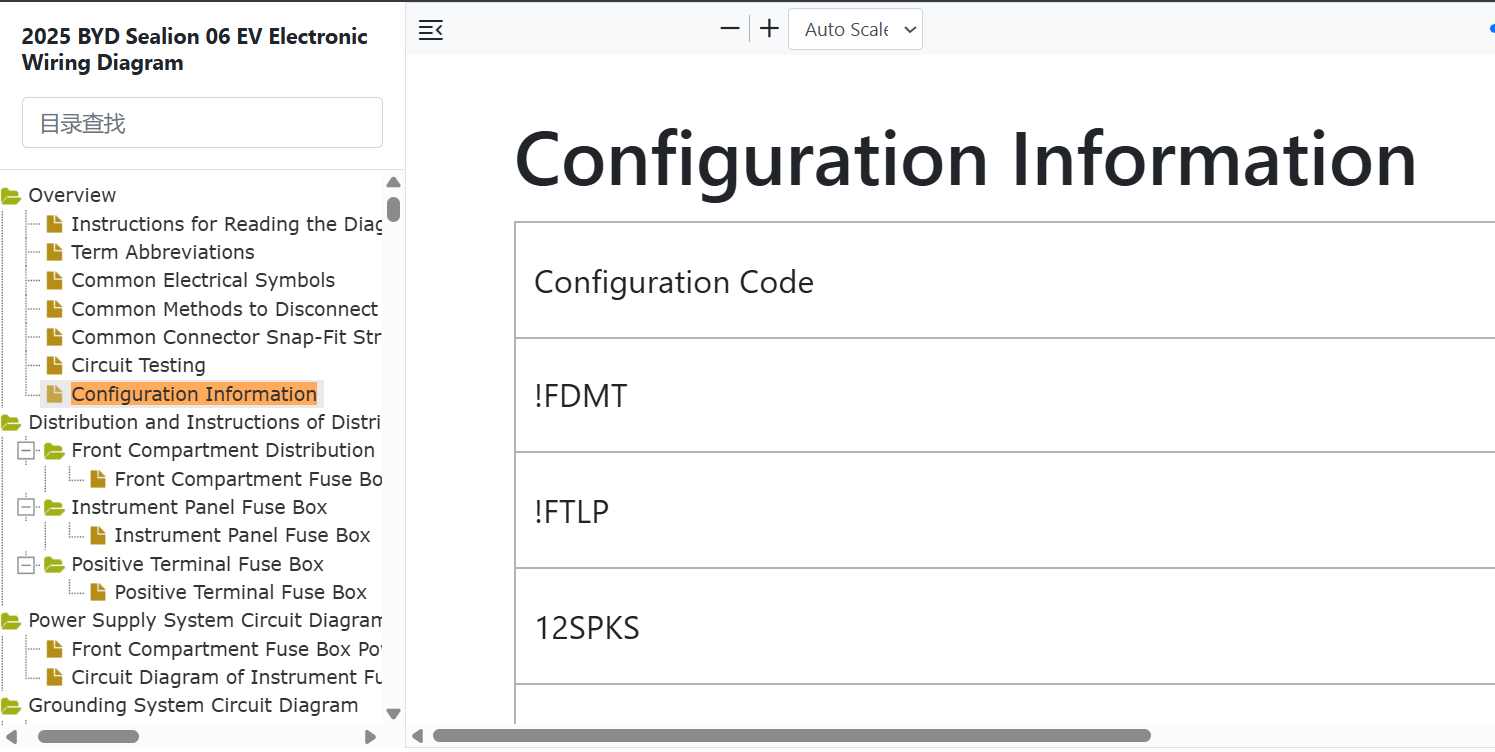Screen dimensions: 1495x752
Task: Open Common Electrical Symbols page
Action: coord(203,281)
